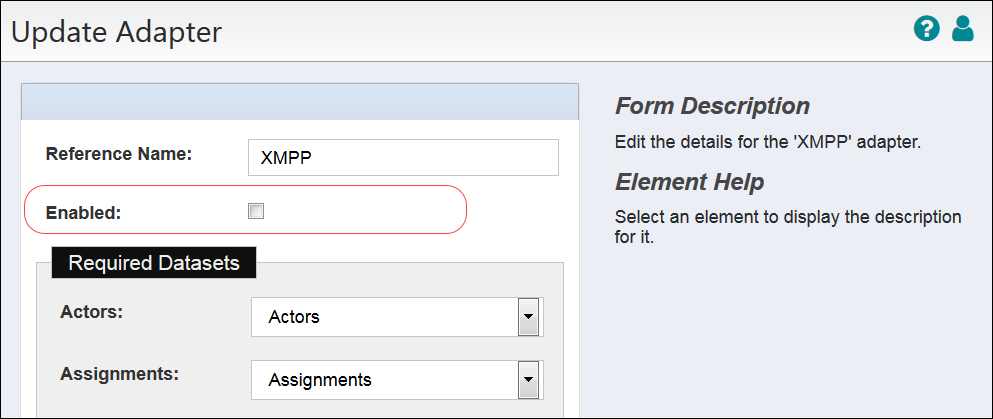Select the Update Adapter page title
Viewport: 993px width, 419px height.
click(x=117, y=32)
